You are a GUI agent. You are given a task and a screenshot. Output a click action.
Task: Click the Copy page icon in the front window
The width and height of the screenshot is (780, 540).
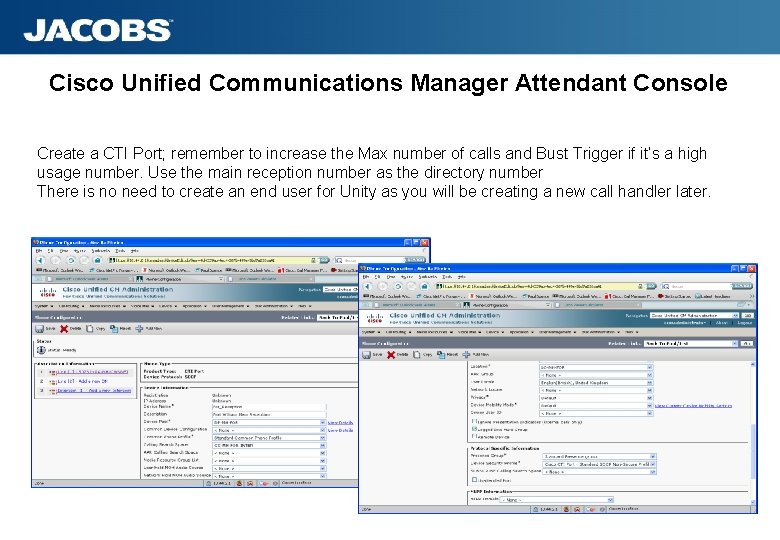(416, 355)
